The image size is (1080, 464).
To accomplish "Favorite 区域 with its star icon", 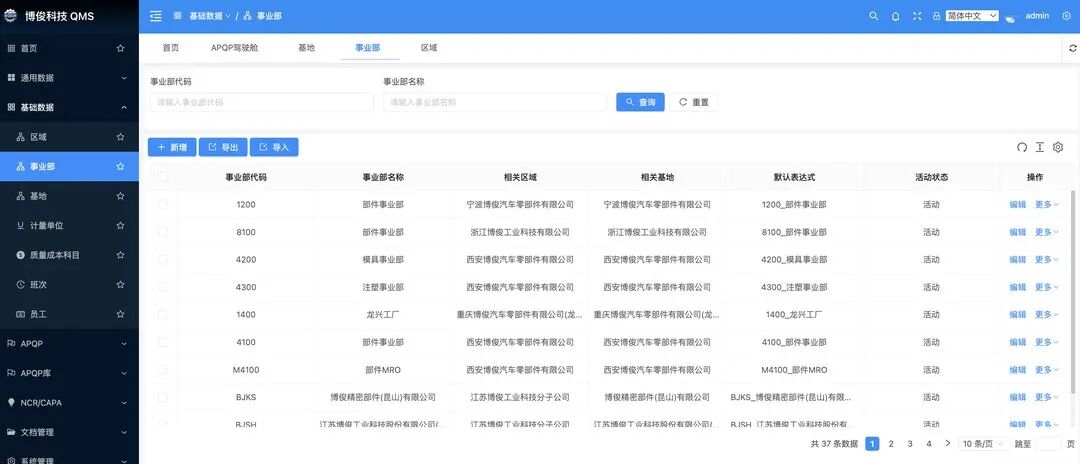I will (121, 137).
